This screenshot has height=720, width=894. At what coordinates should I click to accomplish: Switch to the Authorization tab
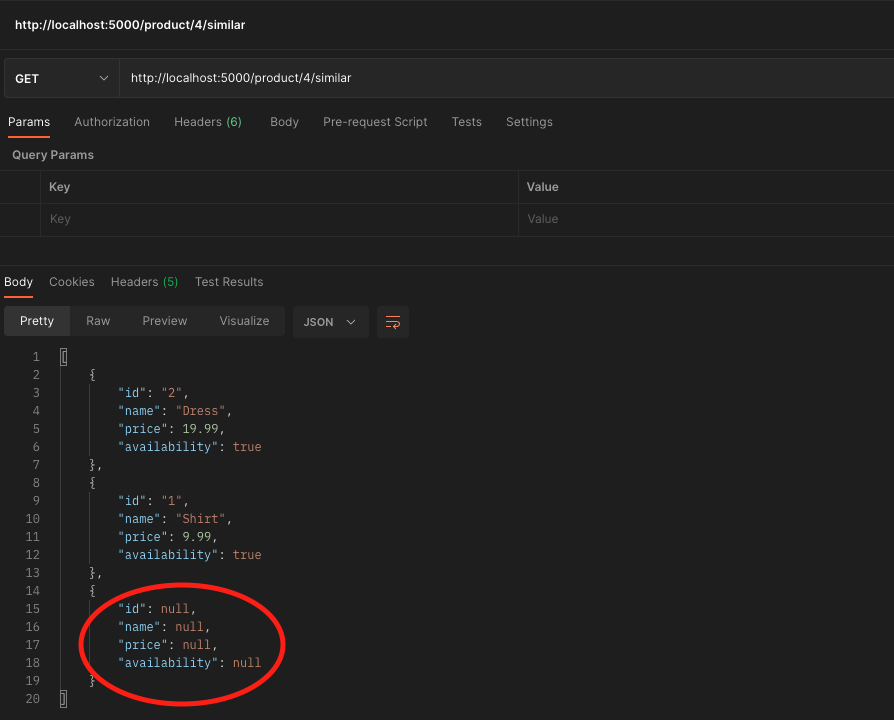(x=111, y=121)
